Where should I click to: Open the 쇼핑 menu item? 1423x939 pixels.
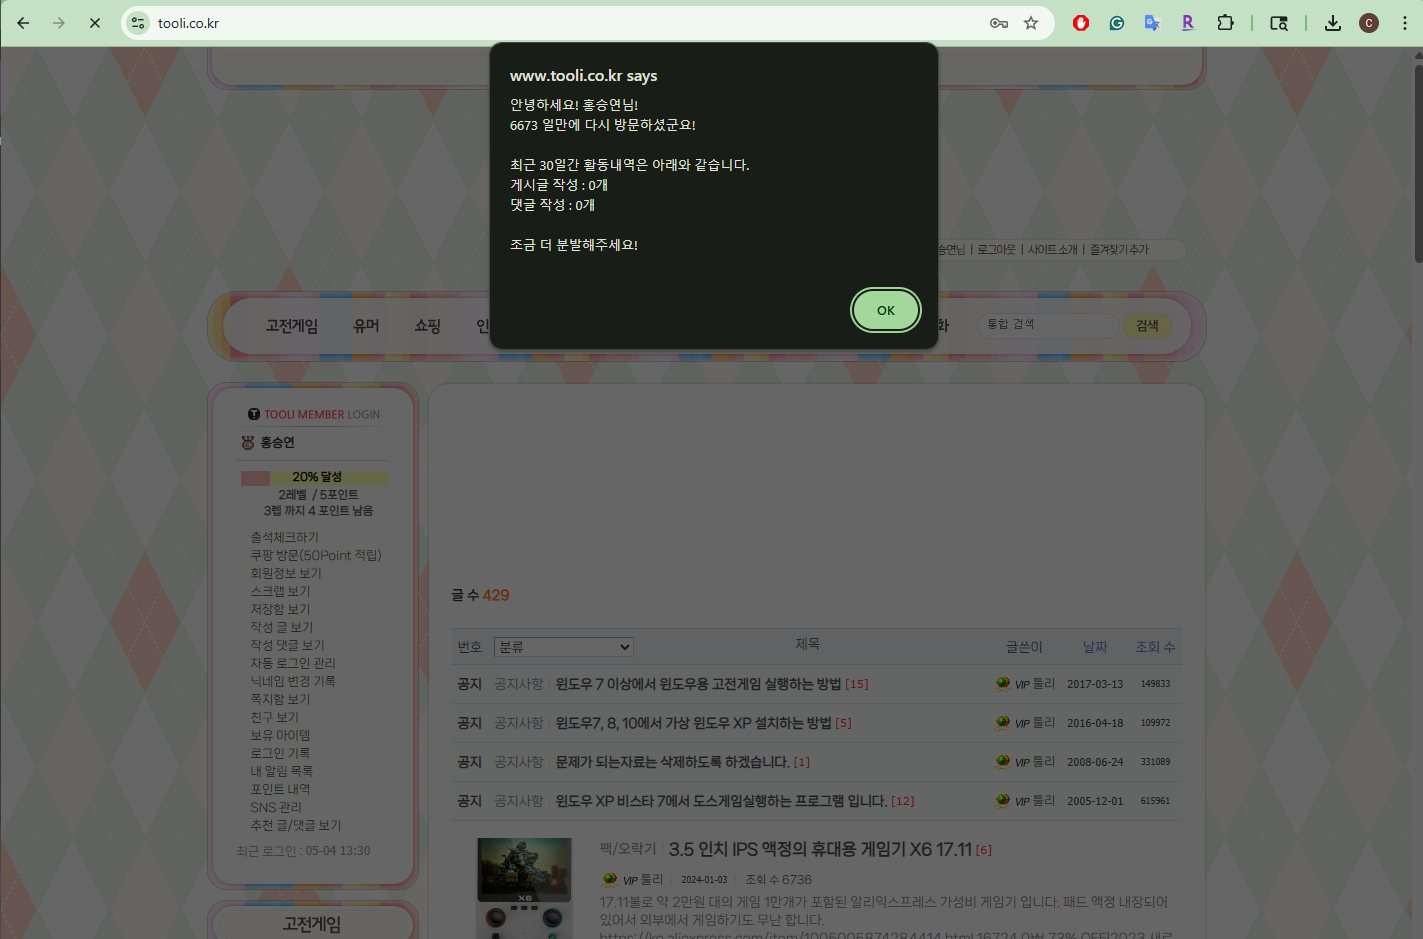427,326
